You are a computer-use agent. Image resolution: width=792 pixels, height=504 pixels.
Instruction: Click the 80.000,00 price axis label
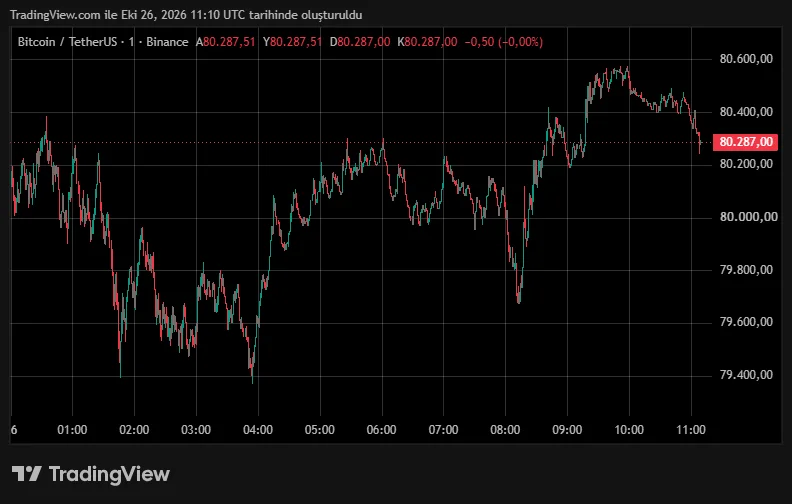[x=749, y=217]
